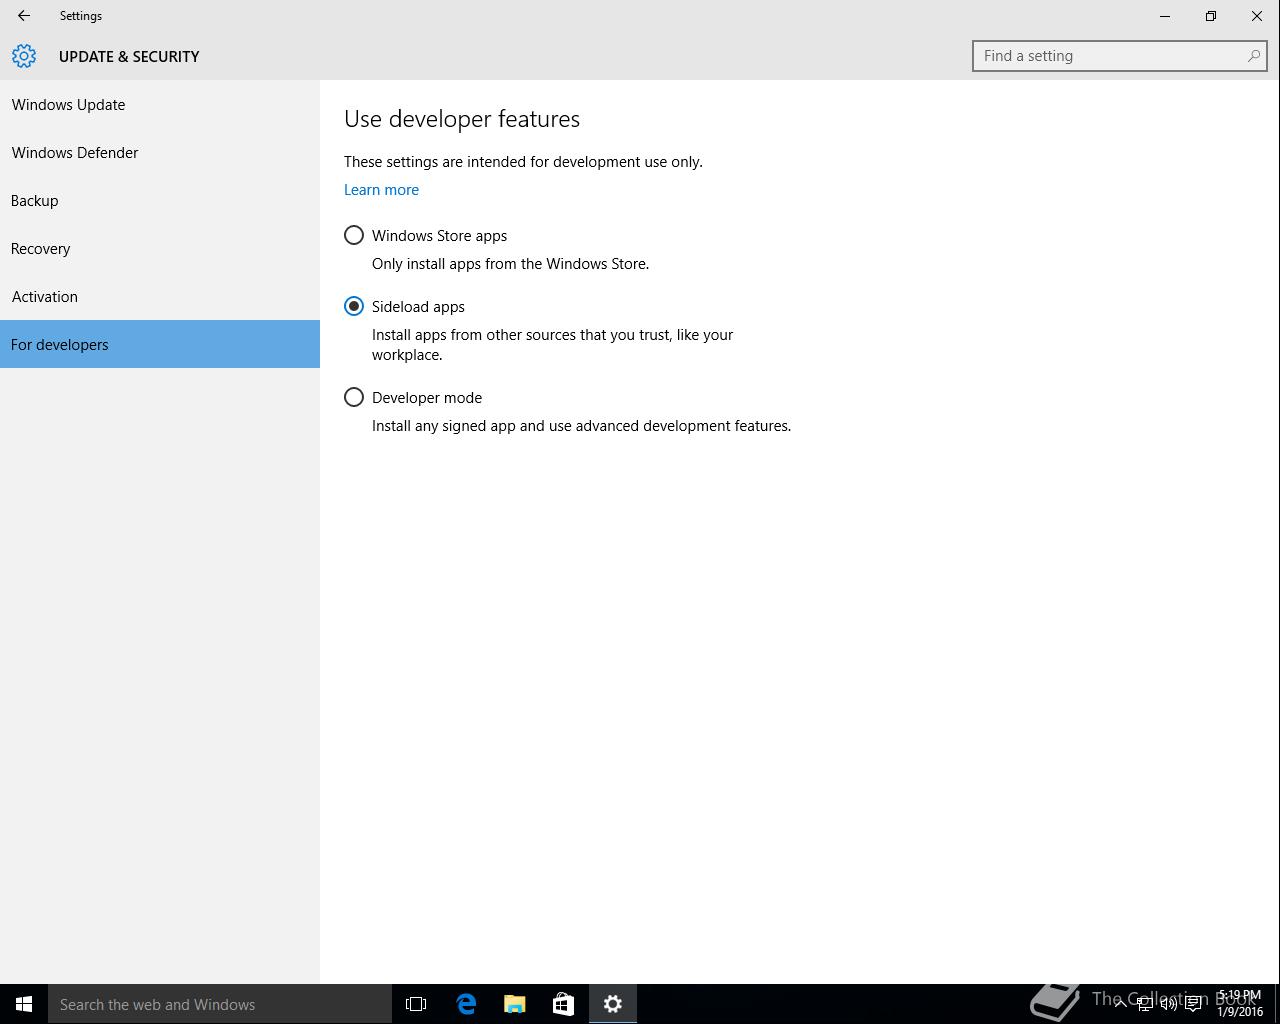Select the For developers section

(x=160, y=344)
